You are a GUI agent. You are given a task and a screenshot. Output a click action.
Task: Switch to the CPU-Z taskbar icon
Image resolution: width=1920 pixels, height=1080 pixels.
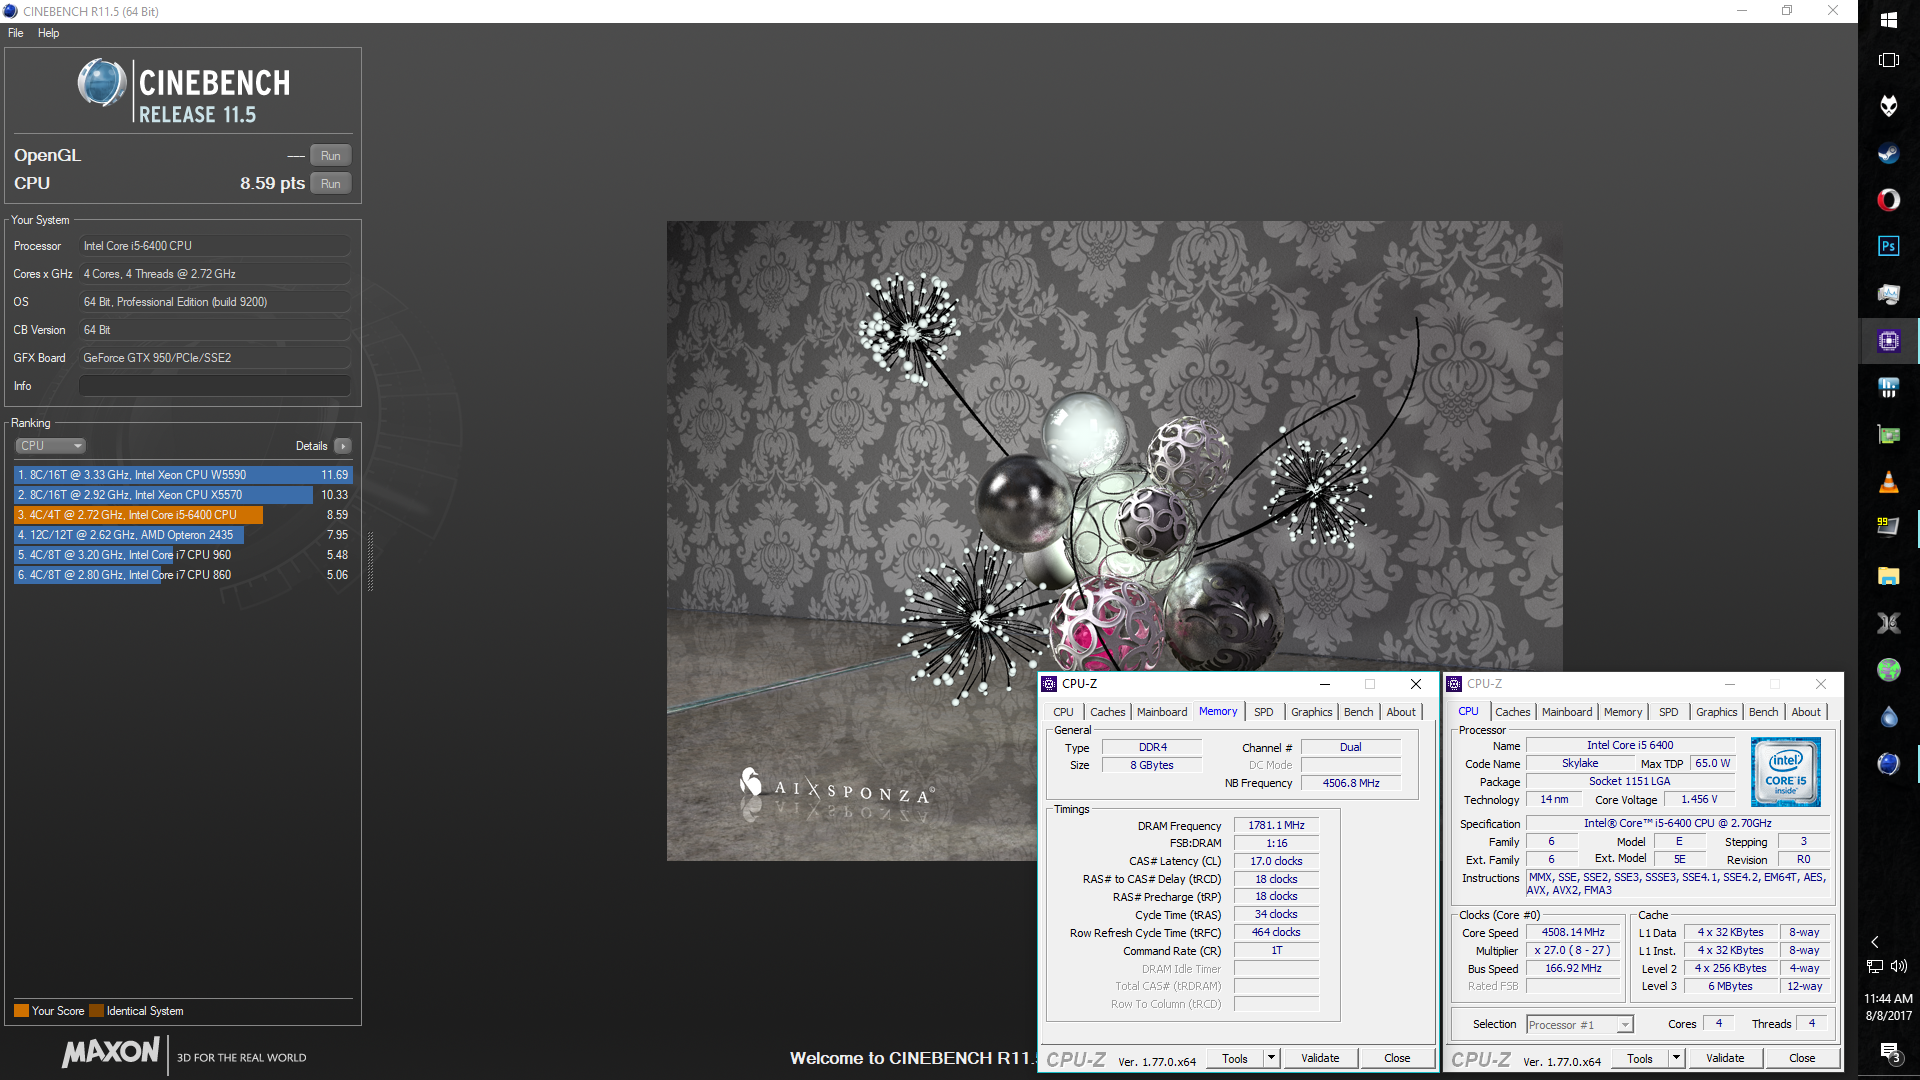tap(1888, 341)
